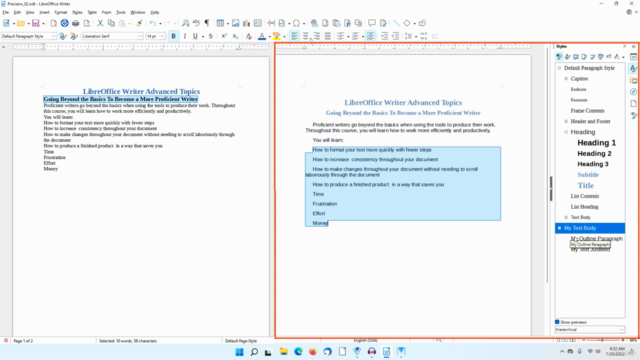Select the Heading 1 style
Viewport: 640px width, 360px height.
(x=596, y=143)
